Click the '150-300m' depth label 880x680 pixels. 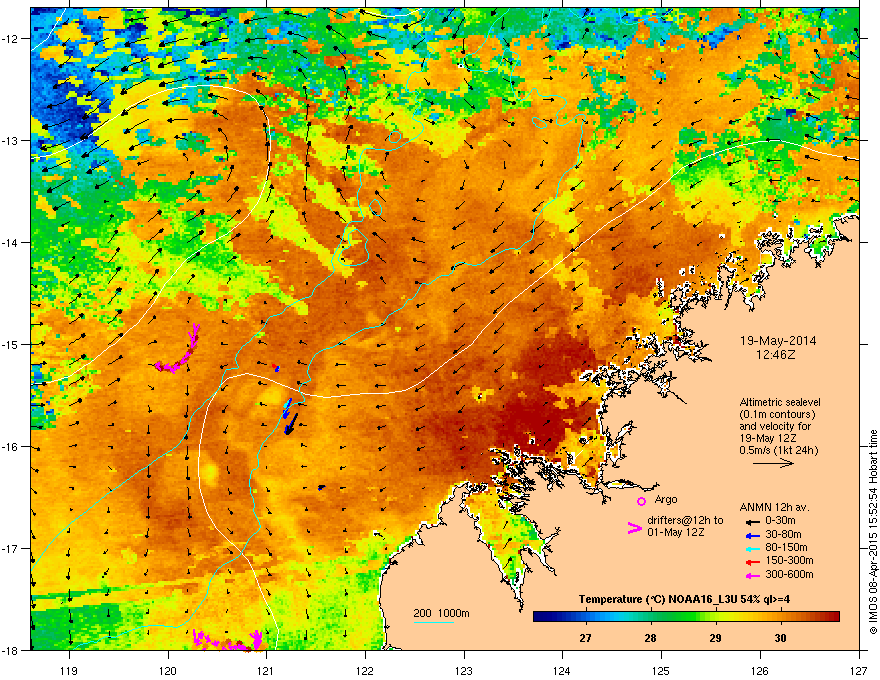[x=789, y=560]
